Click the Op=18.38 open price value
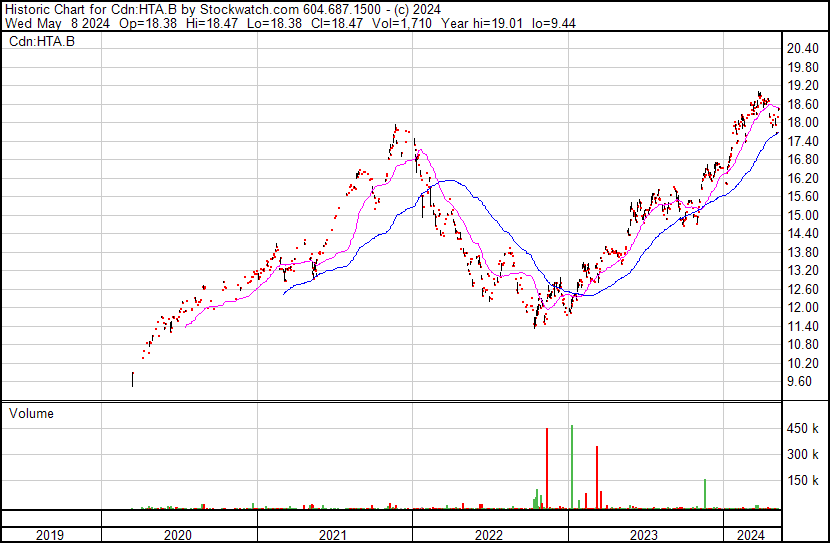The image size is (830, 543). click(148, 23)
